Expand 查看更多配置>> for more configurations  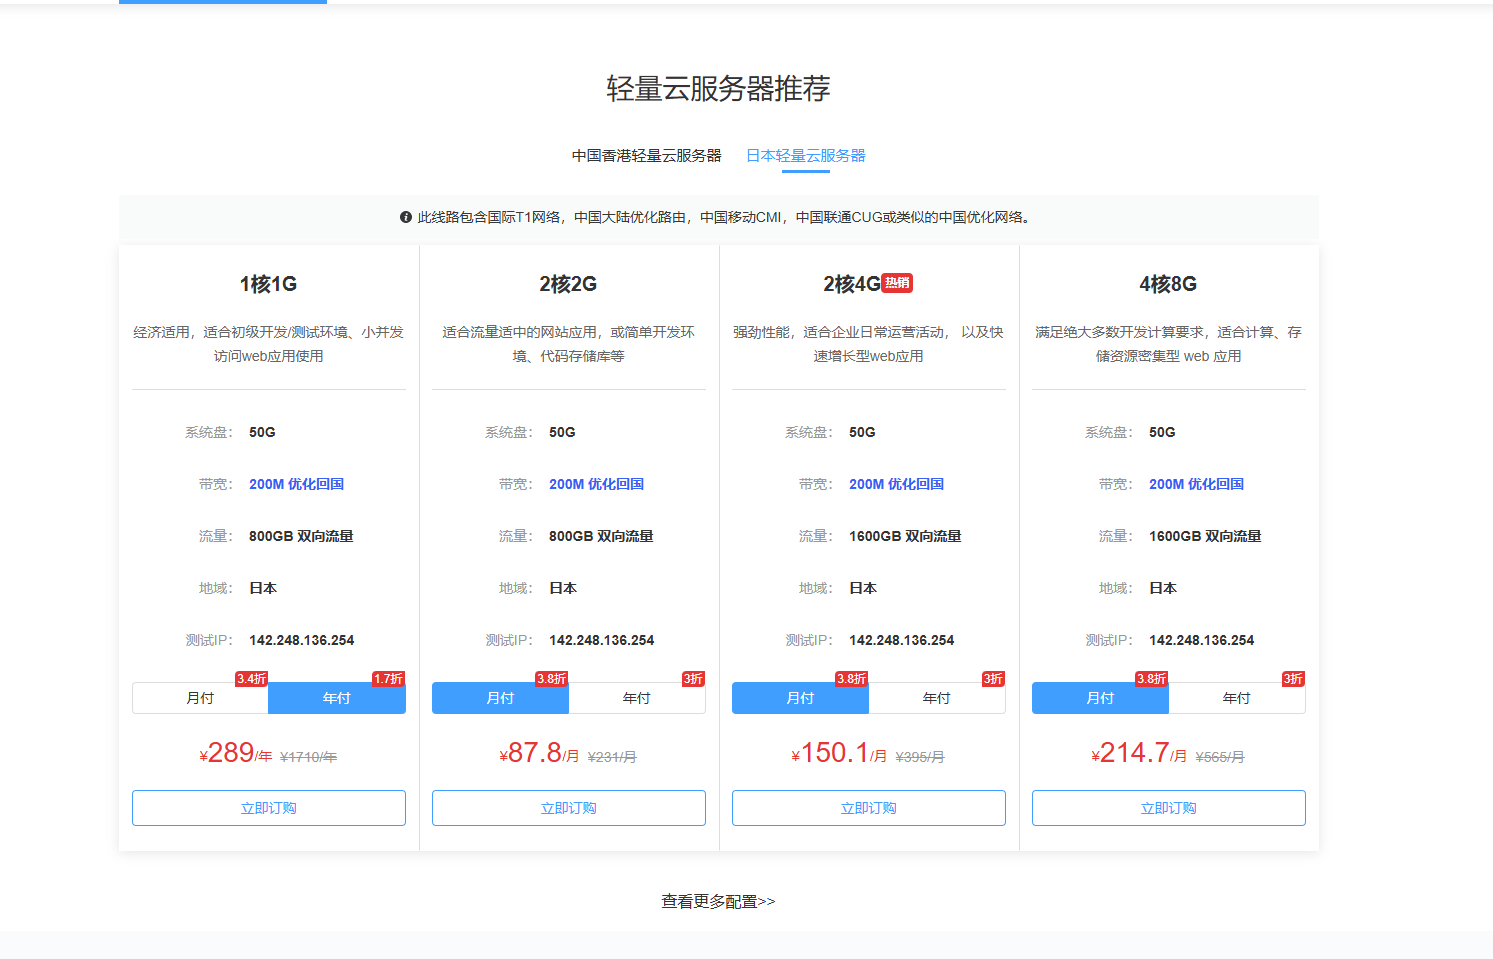coord(718,902)
